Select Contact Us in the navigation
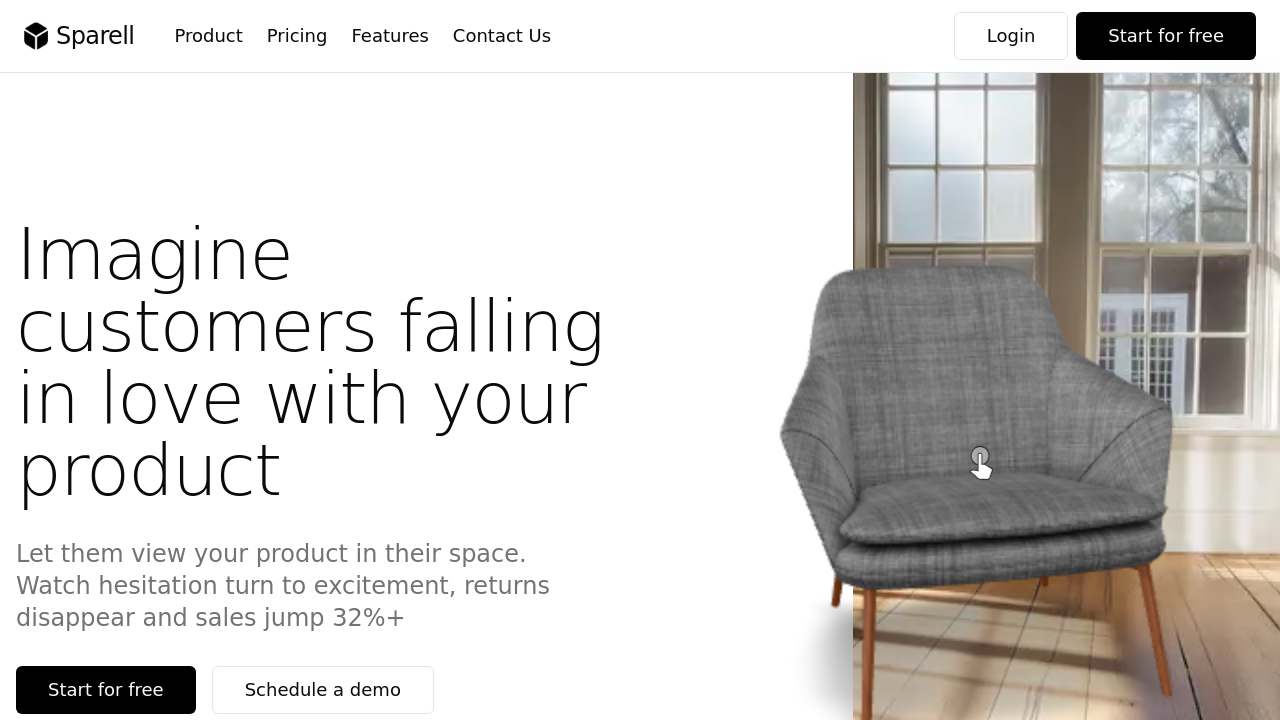The image size is (1280, 720). [502, 36]
